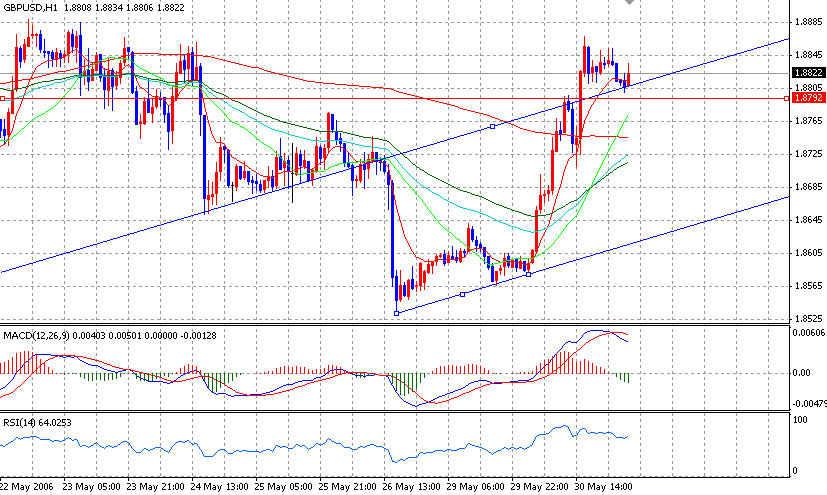Click the red 1.8792 price level label
The width and height of the screenshot is (827, 495).
(809, 98)
